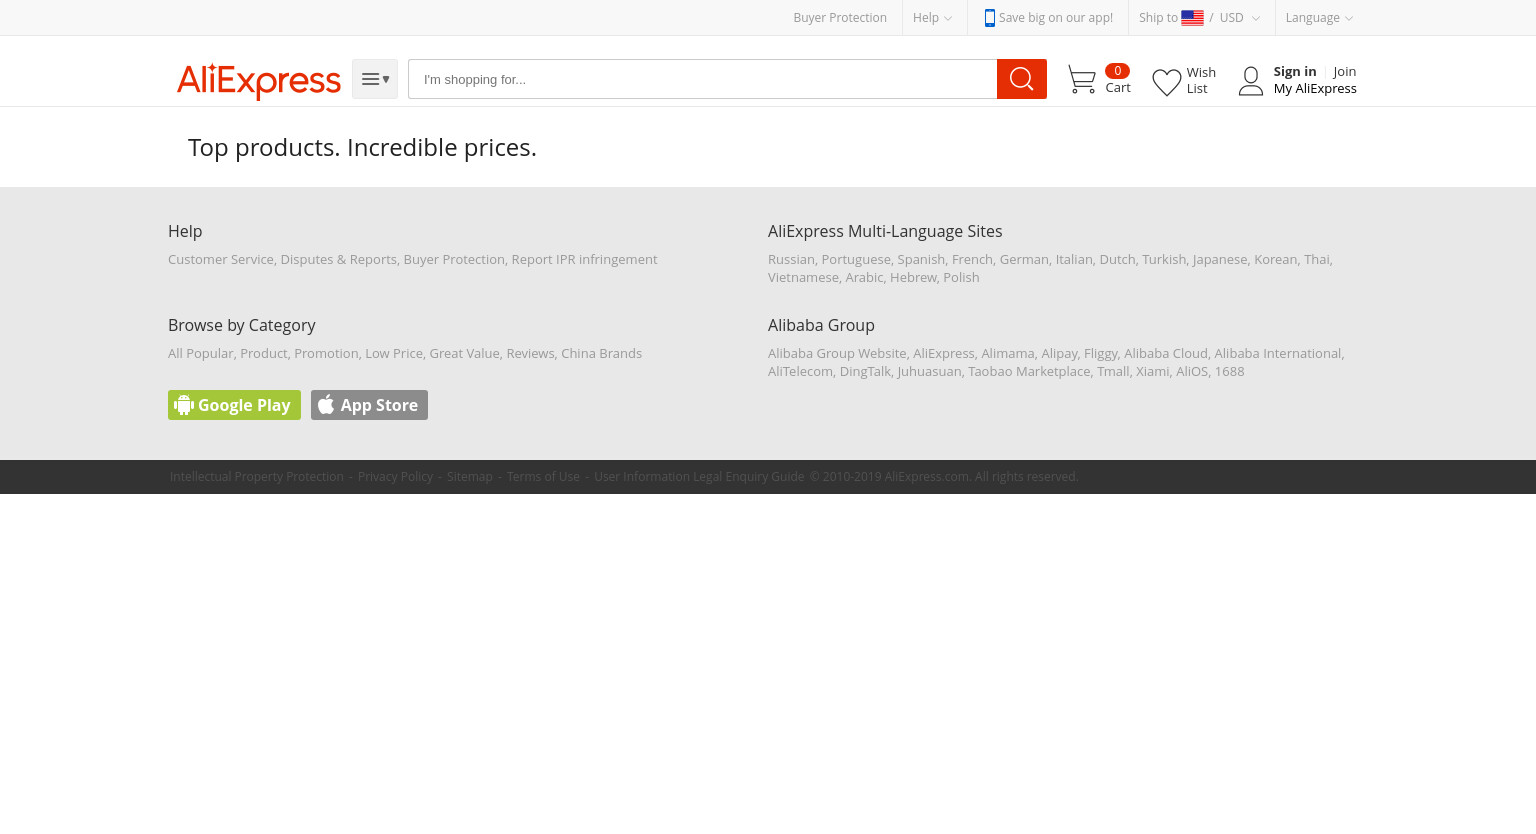Image resolution: width=1536 pixels, height=834 pixels.
Task: Open the Promotion category link
Action: 326,353
